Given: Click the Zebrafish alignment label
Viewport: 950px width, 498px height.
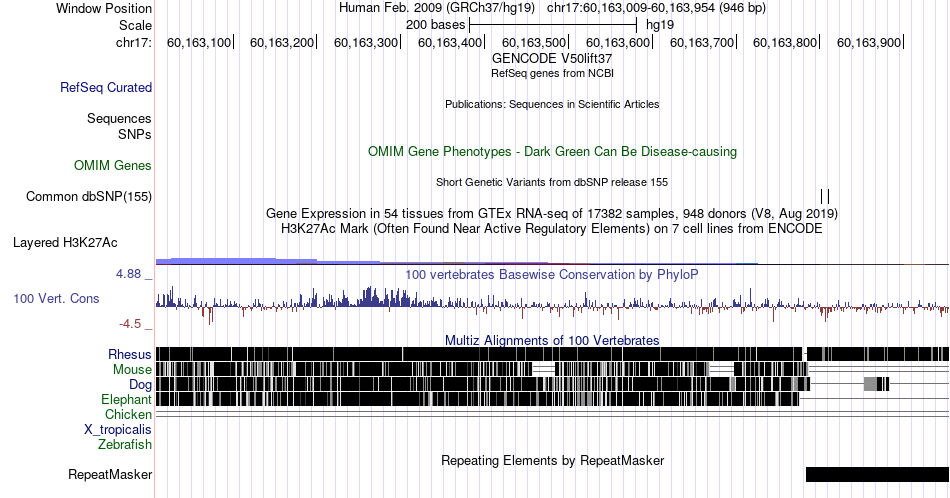Looking at the screenshot, I should (125, 444).
